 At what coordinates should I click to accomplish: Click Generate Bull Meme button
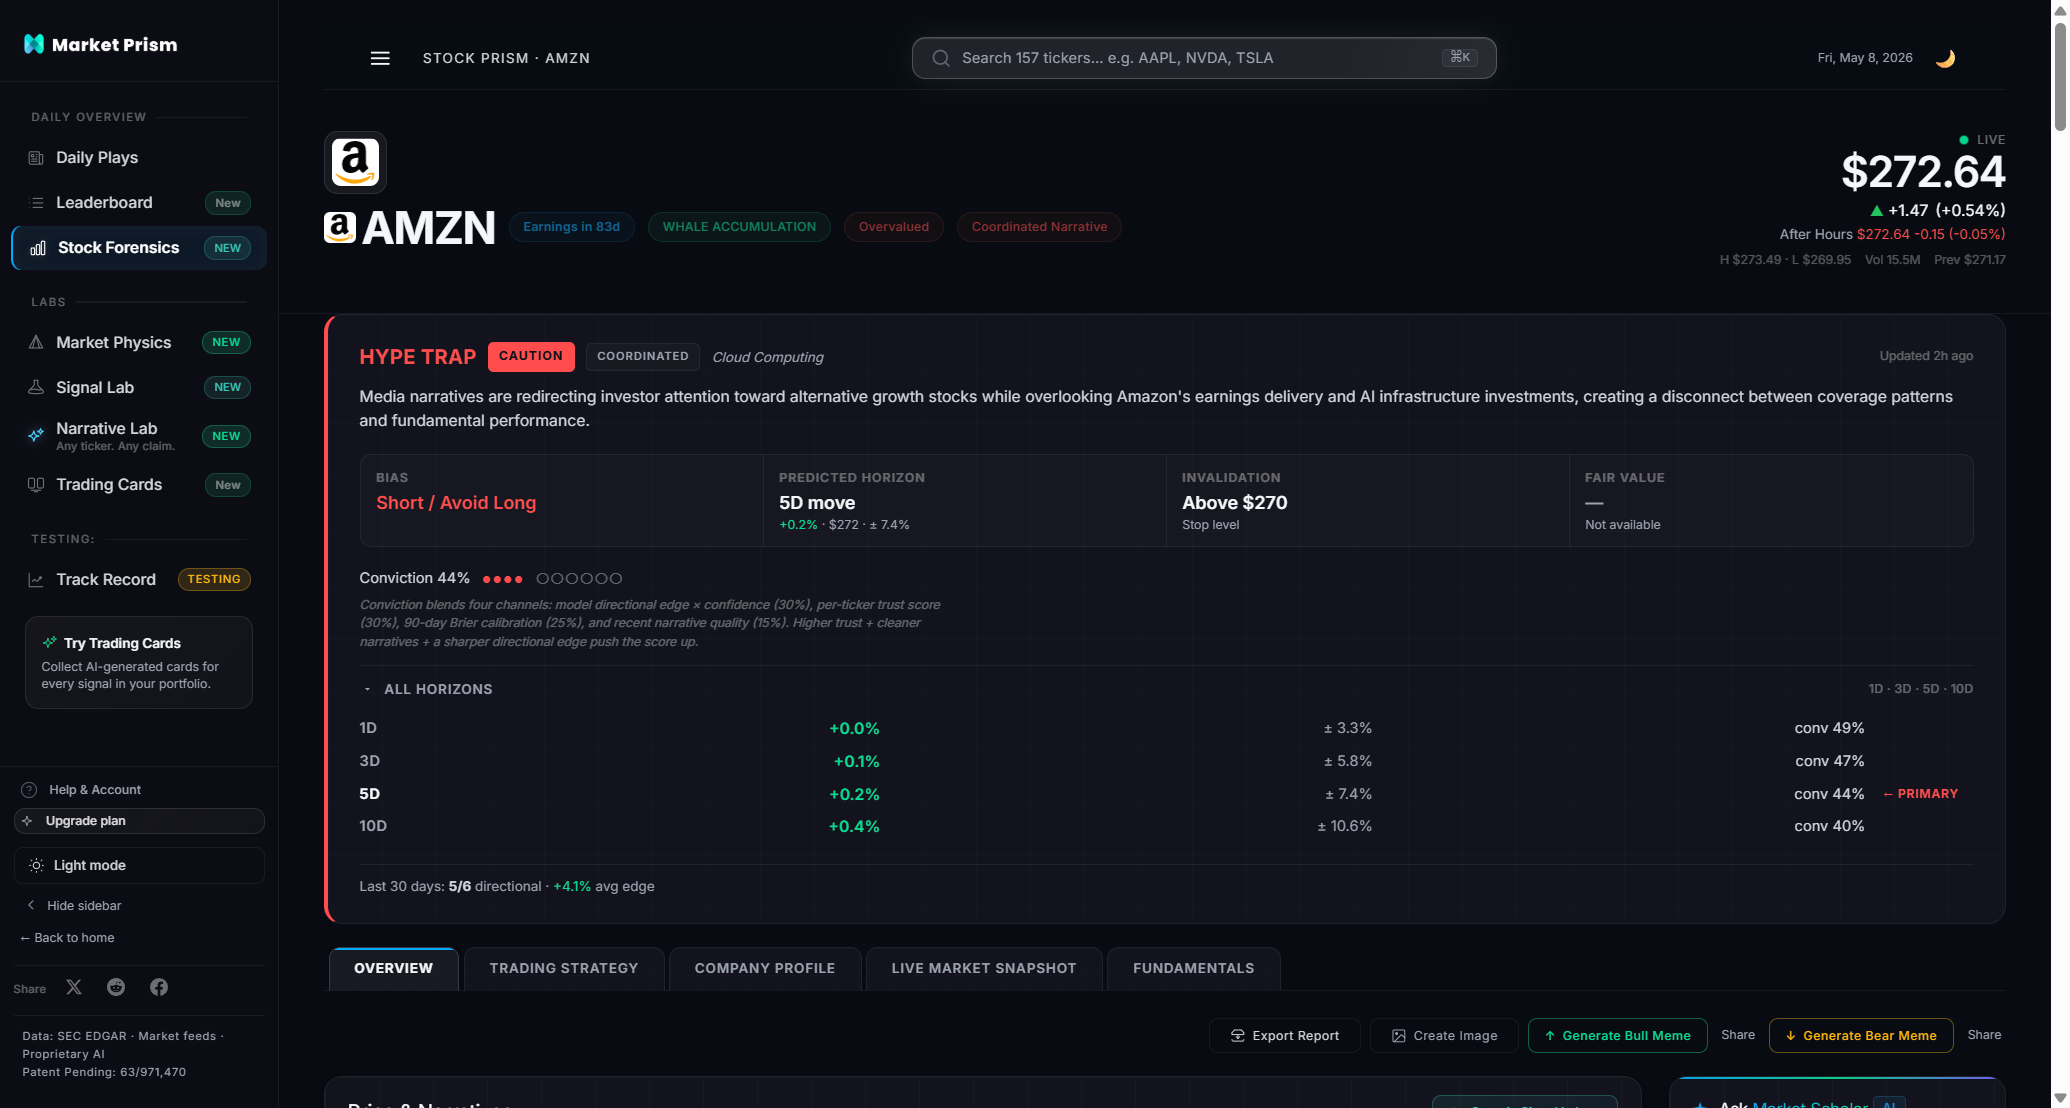pyautogui.click(x=1617, y=1036)
